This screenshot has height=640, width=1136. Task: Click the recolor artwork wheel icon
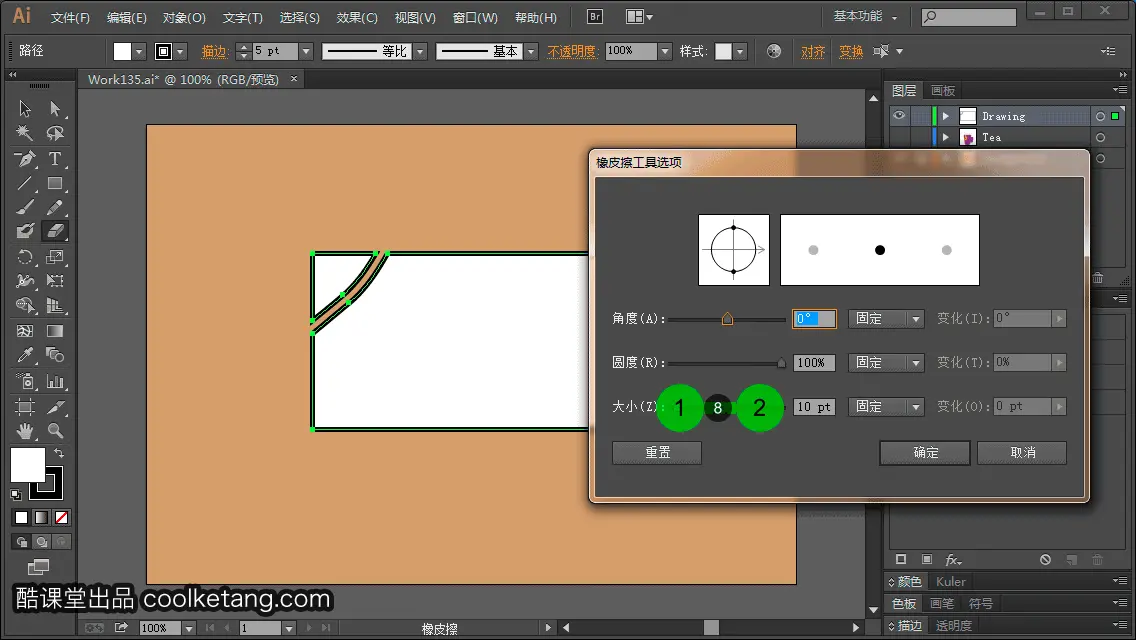click(774, 51)
